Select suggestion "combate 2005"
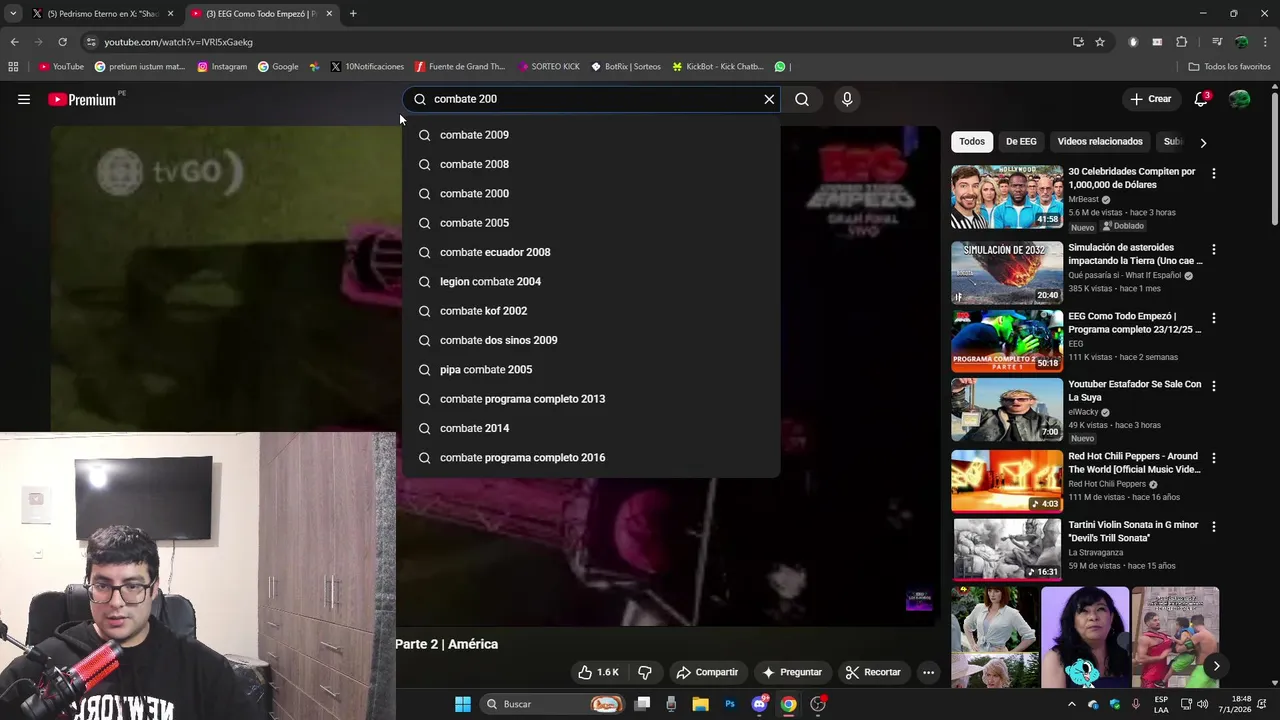This screenshot has width=1280, height=720. (x=590, y=223)
